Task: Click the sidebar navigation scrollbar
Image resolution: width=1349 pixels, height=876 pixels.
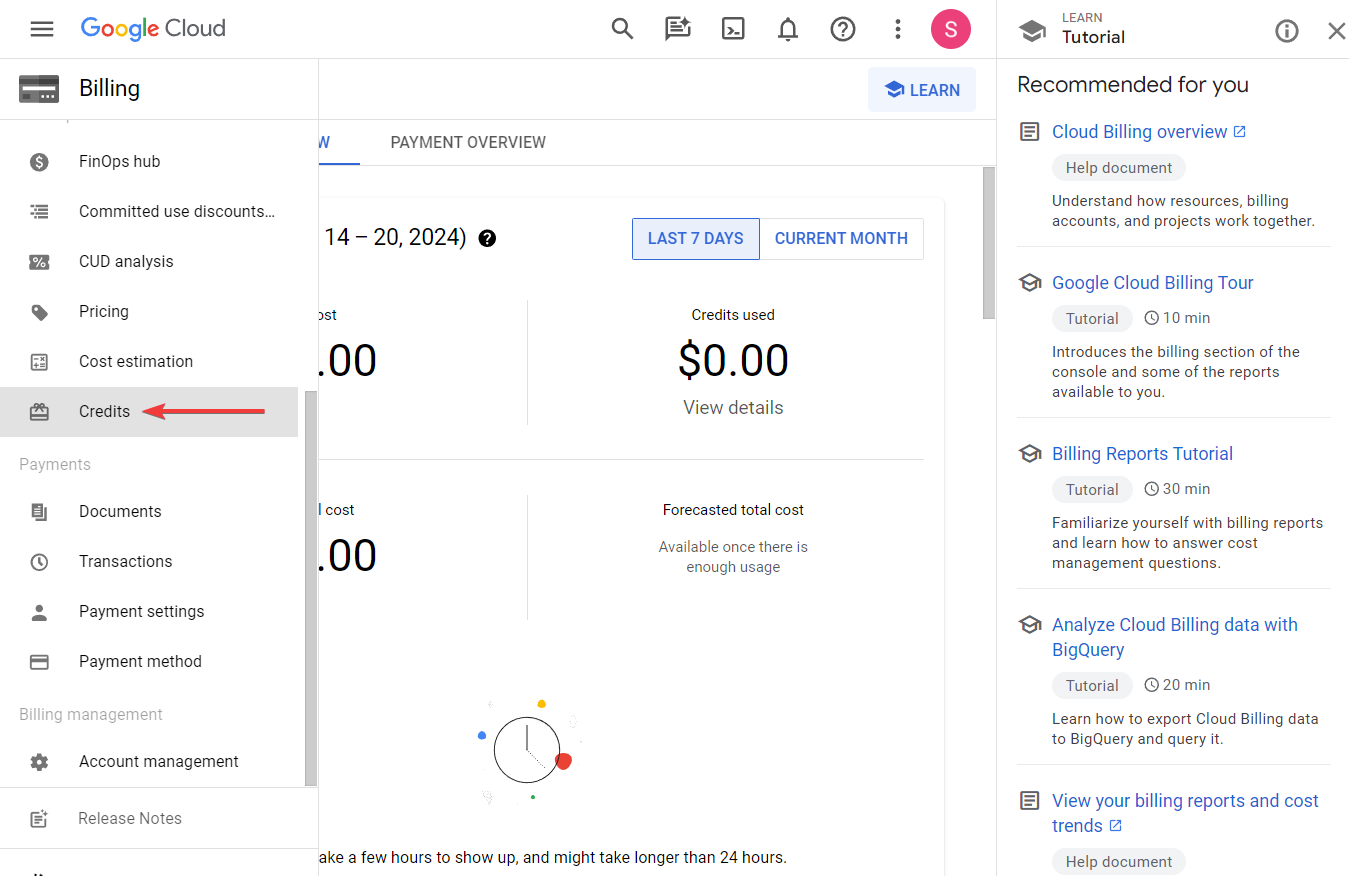Action: click(x=311, y=588)
